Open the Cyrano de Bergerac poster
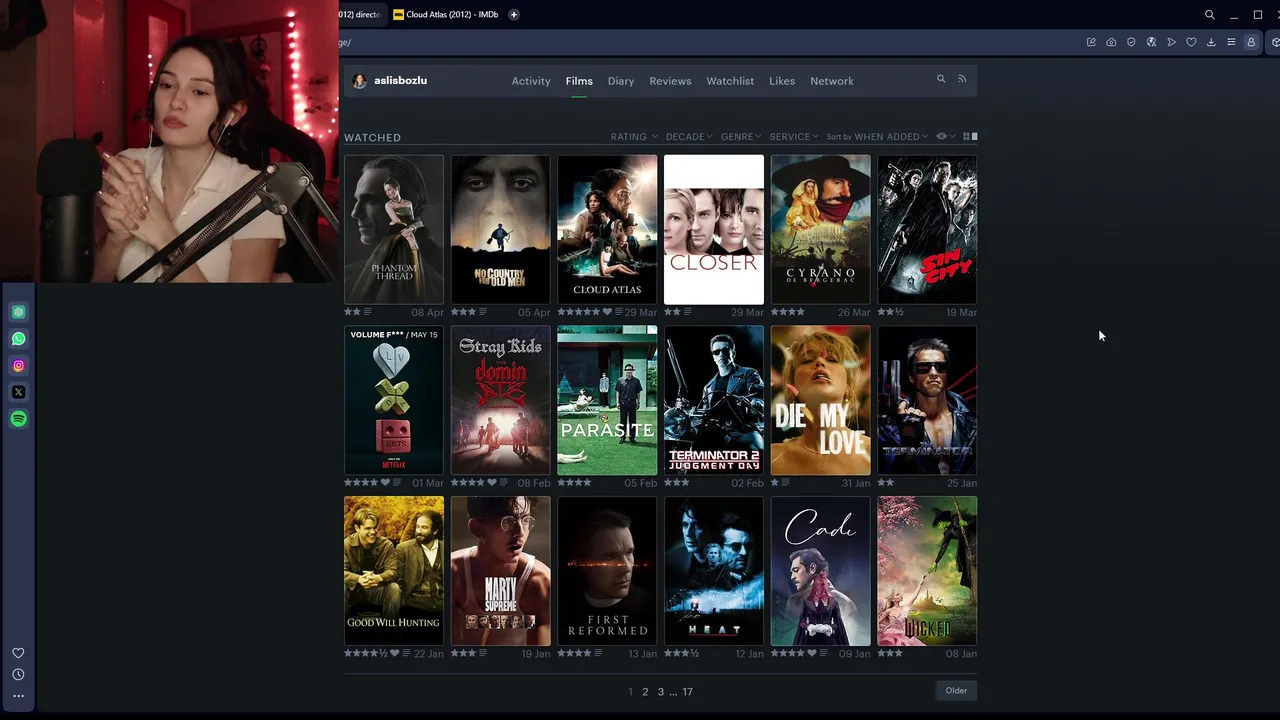1280x720 pixels. pos(821,229)
